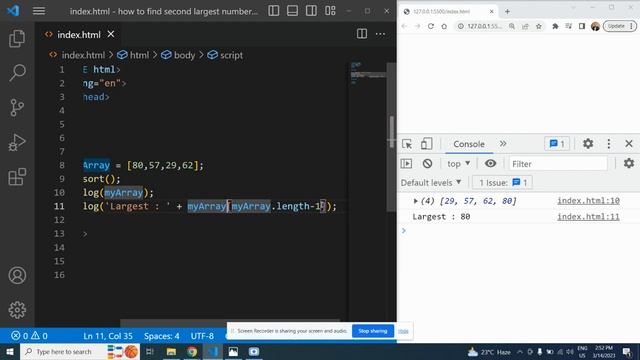
Task: Split the editor to the right
Action: 362,34
